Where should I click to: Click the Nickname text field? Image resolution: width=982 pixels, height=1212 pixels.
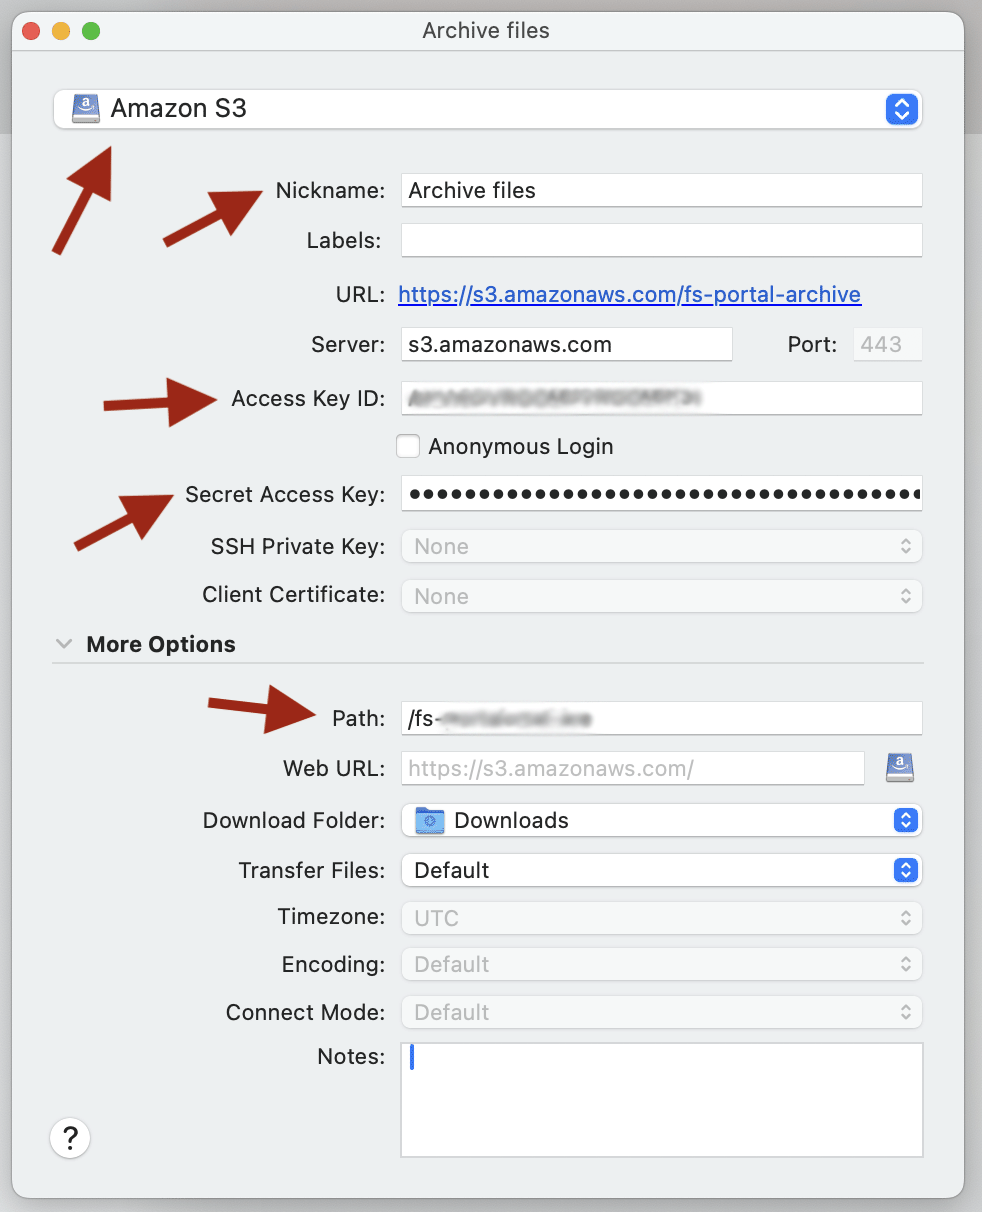(660, 190)
